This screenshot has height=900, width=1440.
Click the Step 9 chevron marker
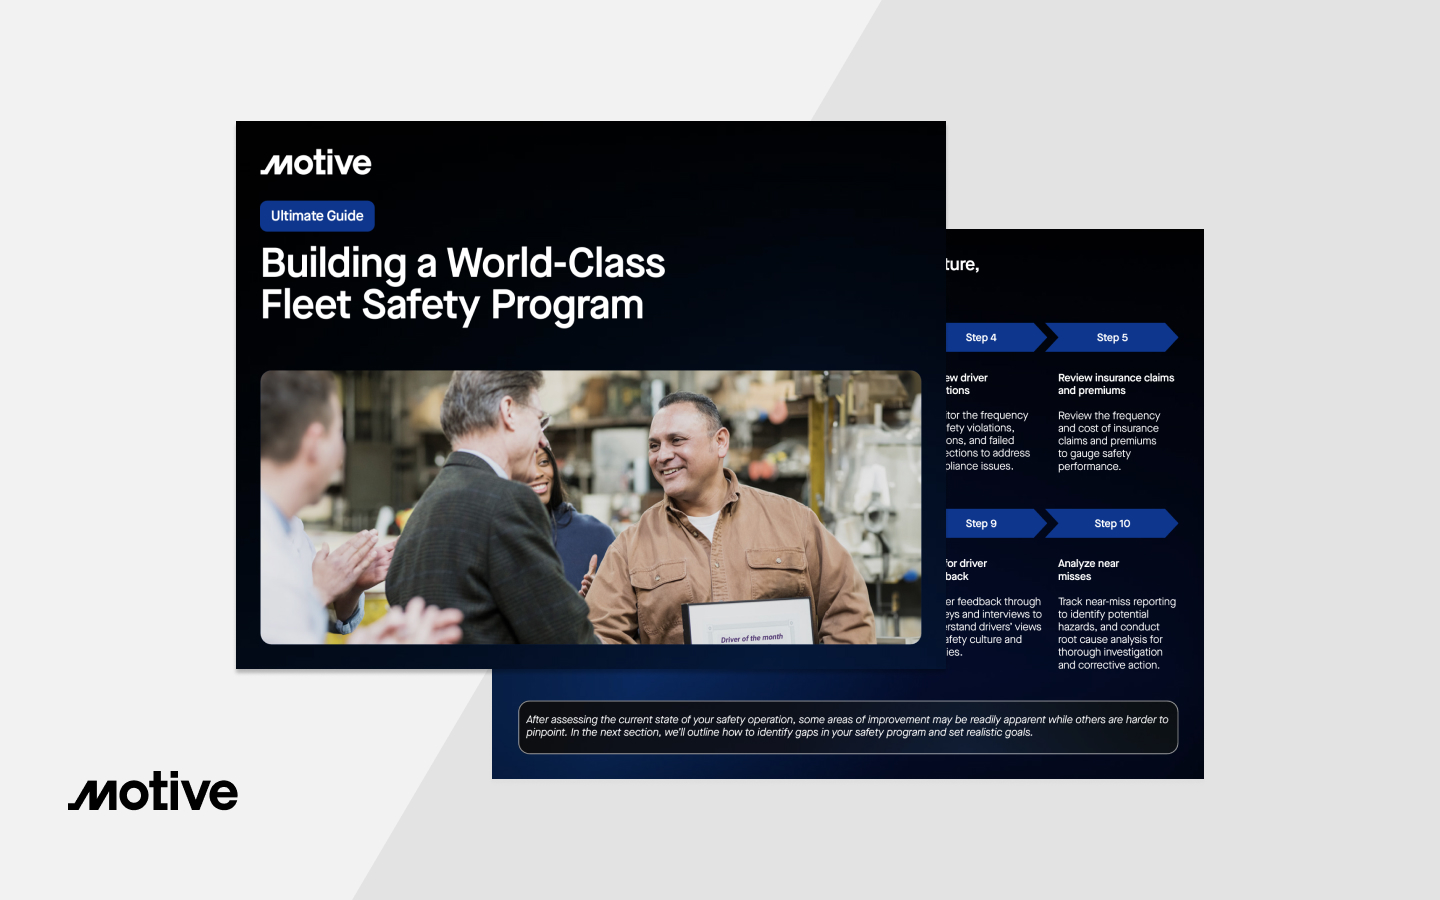tap(981, 522)
